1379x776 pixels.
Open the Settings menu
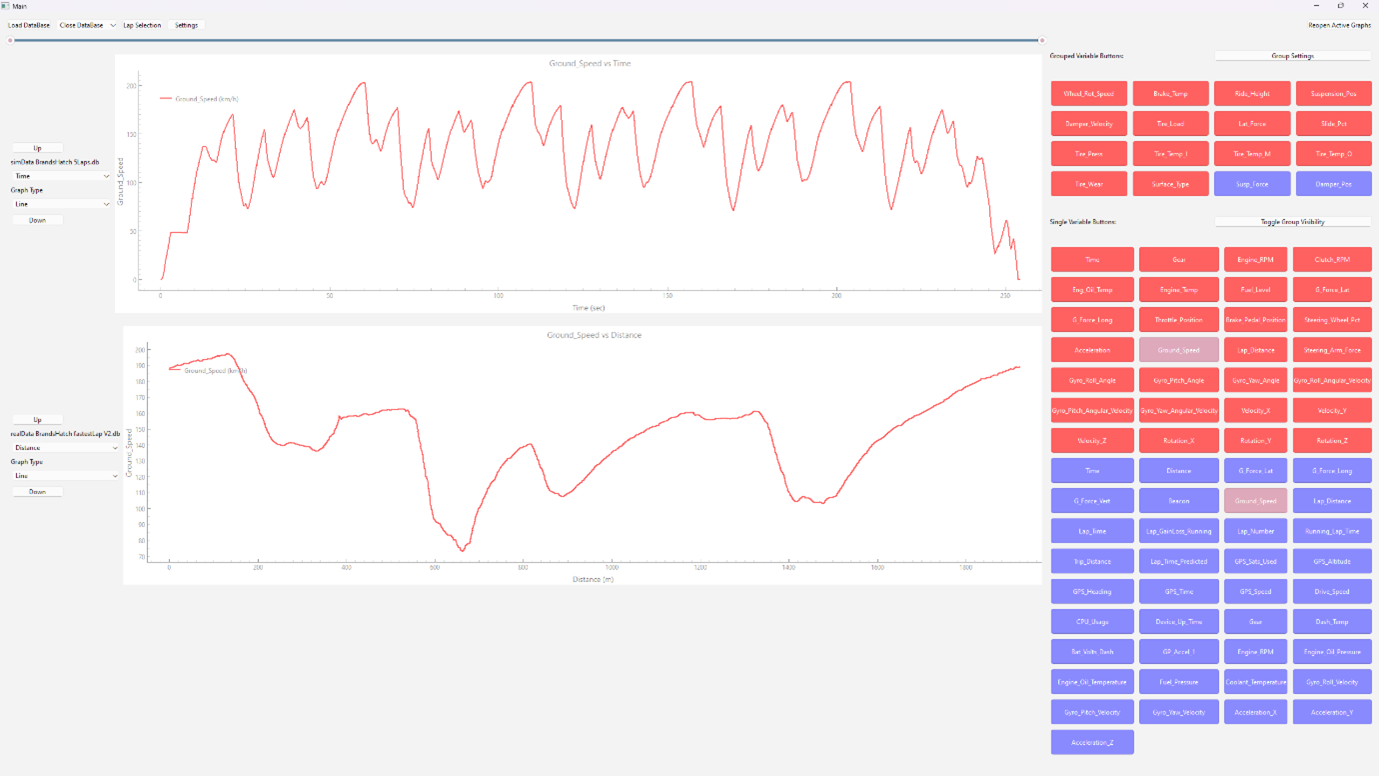pyautogui.click(x=186, y=25)
